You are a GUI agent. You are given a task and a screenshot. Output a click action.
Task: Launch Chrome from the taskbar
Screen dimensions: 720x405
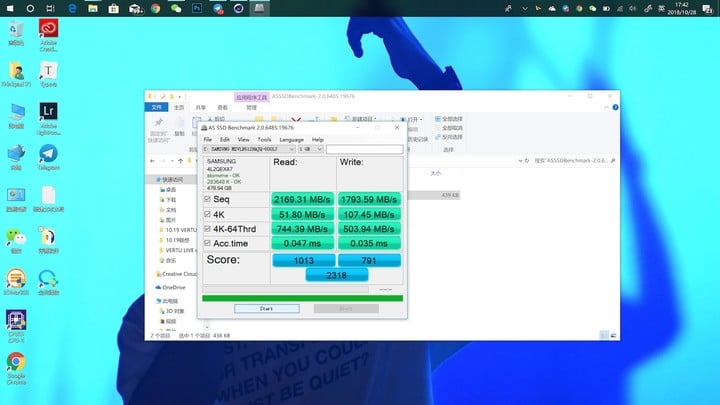[x=156, y=8]
